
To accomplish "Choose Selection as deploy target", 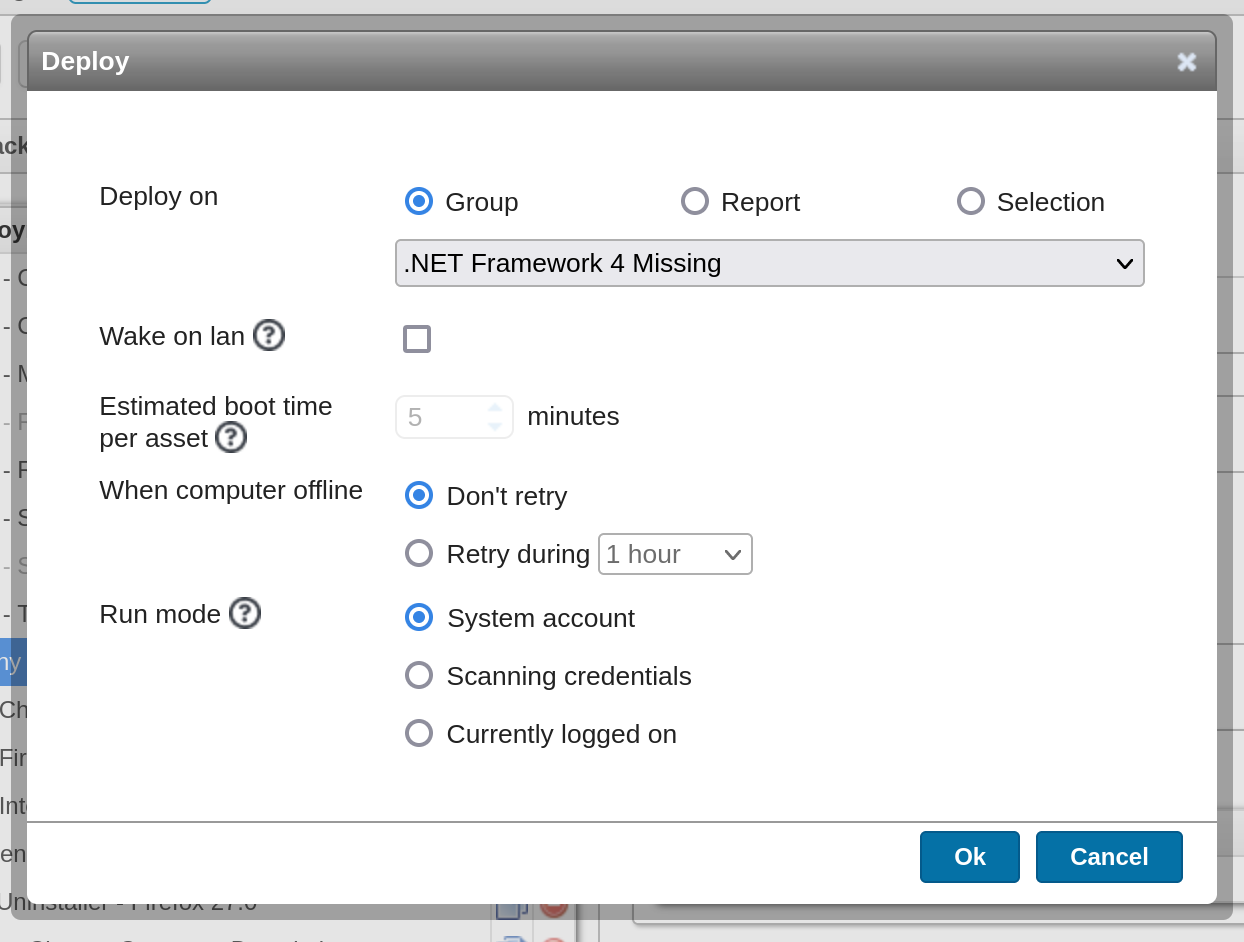I will click(x=971, y=201).
